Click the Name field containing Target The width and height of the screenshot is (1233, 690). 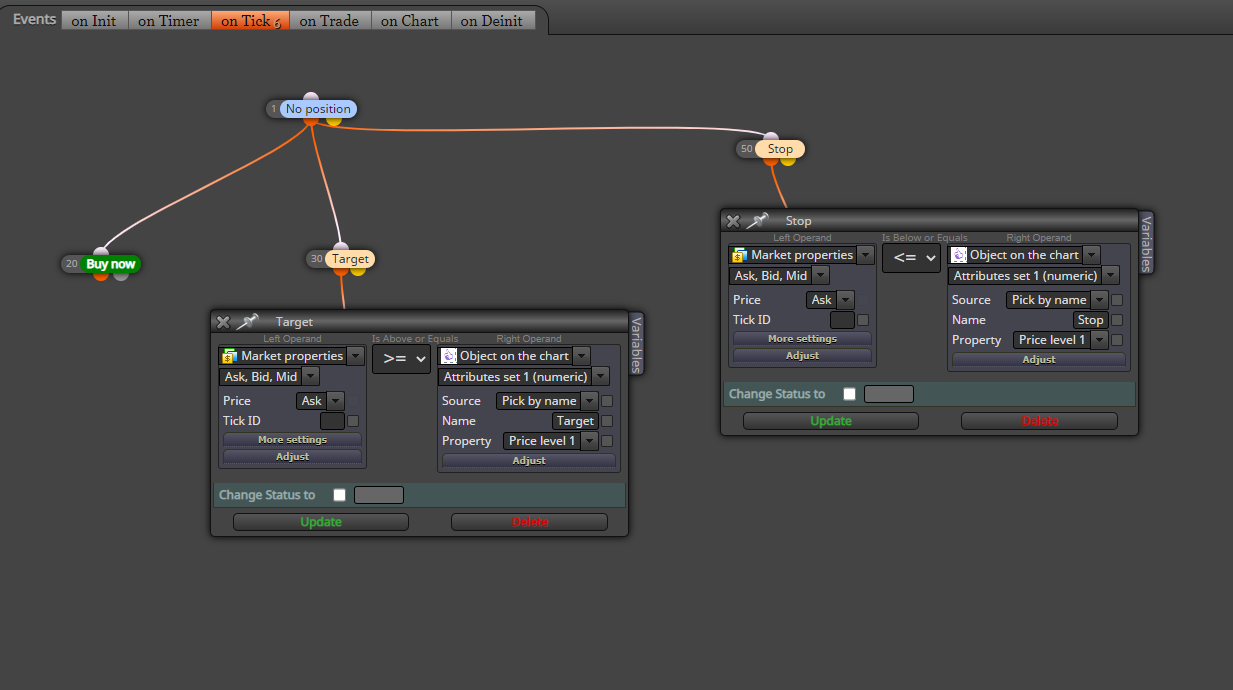point(575,421)
